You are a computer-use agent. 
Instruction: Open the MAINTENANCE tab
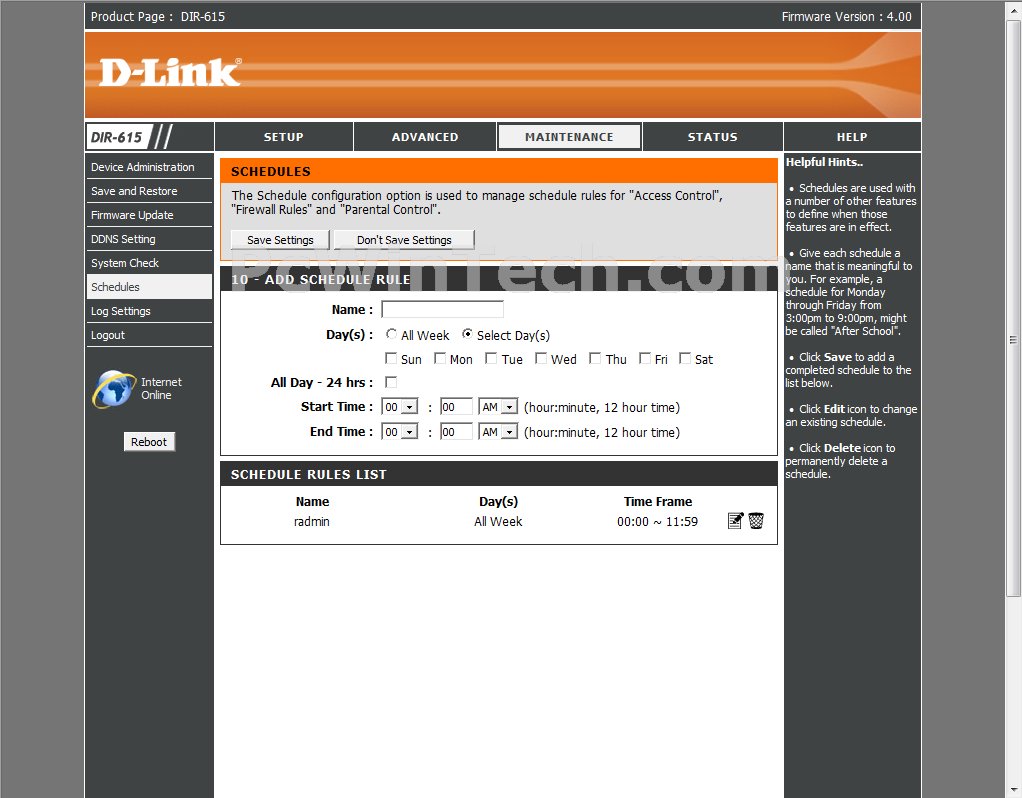(x=569, y=137)
